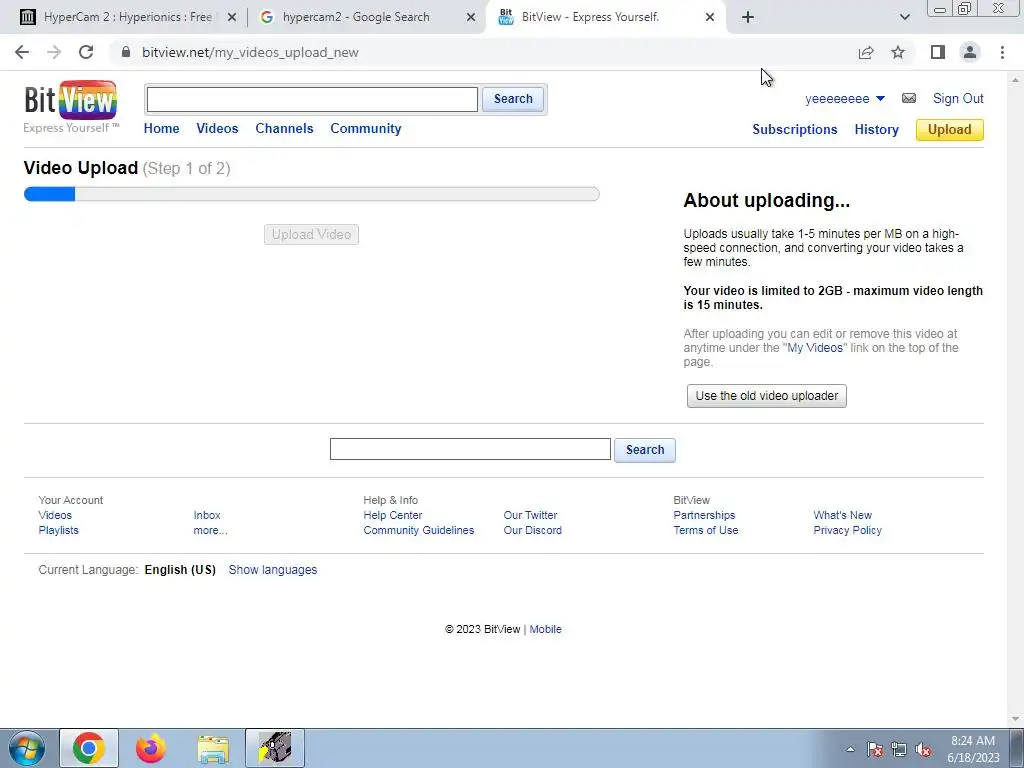Click the yellow Upload button
Viewport: 1024px width, 768px height.
click(950, 129)
